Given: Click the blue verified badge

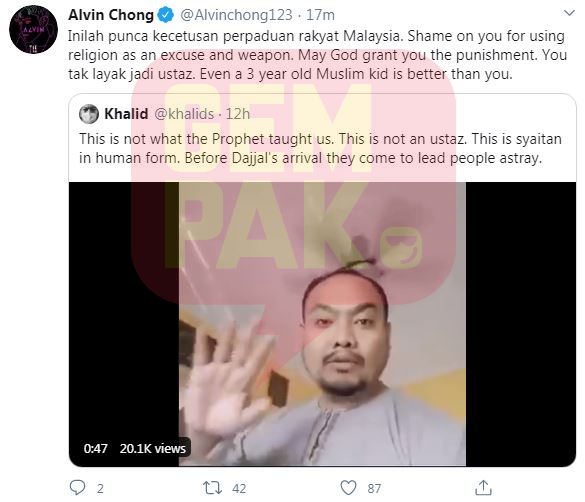Looking at the screenshot, I should click(x=166, y=15).
